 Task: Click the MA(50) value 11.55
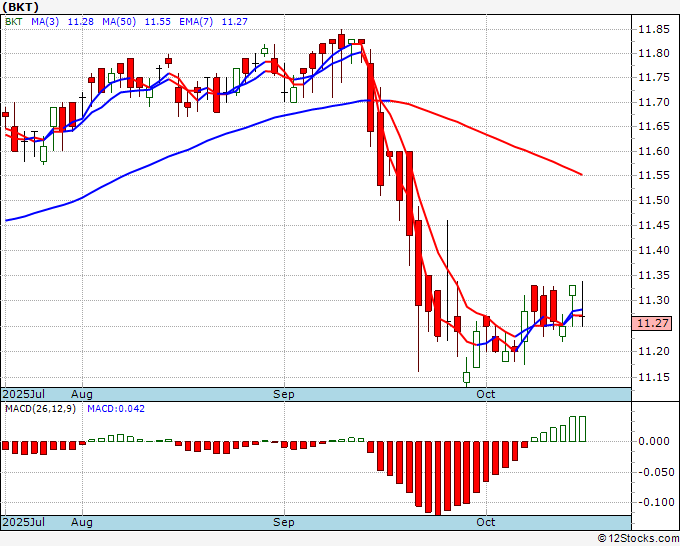click(x=157, y=21)
